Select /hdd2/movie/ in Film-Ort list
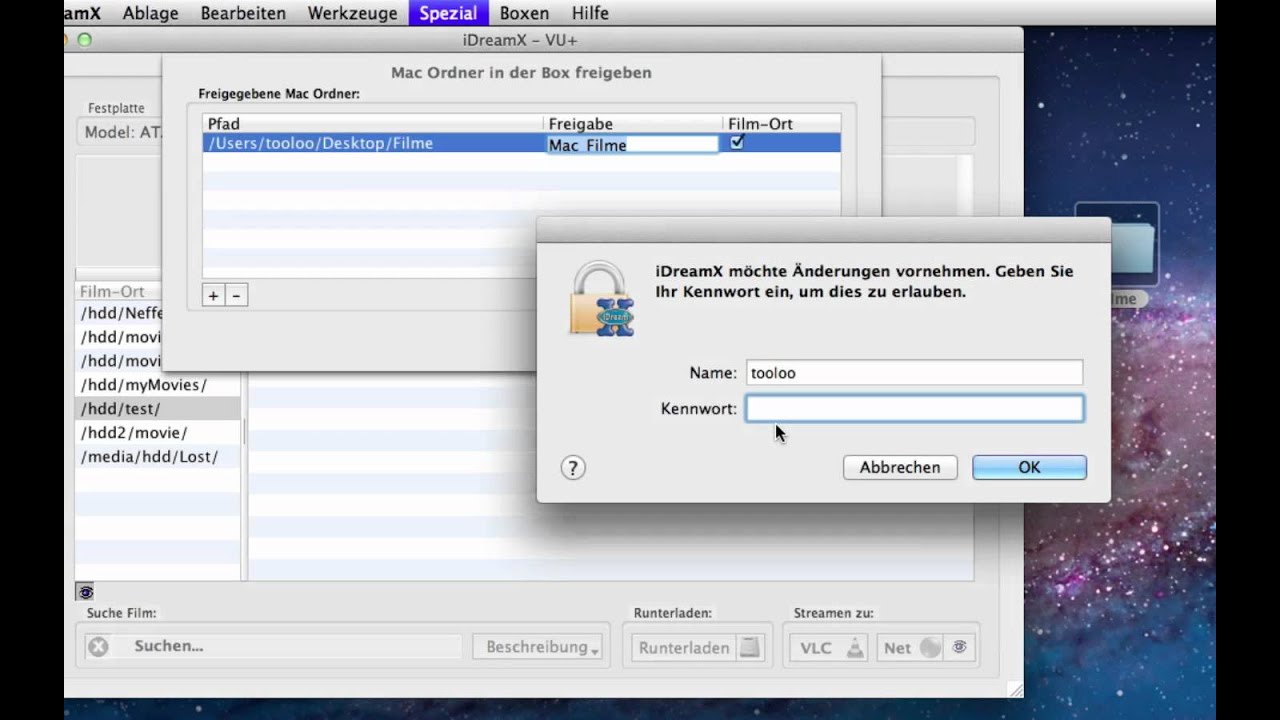 click(x=158, y=433)
